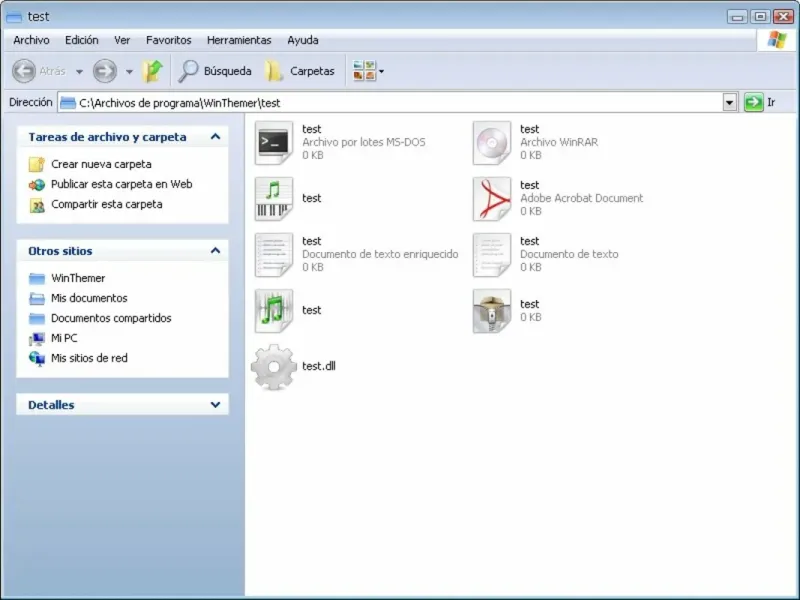Select the Adobe Acrobat Document file

tap(492, 198)
